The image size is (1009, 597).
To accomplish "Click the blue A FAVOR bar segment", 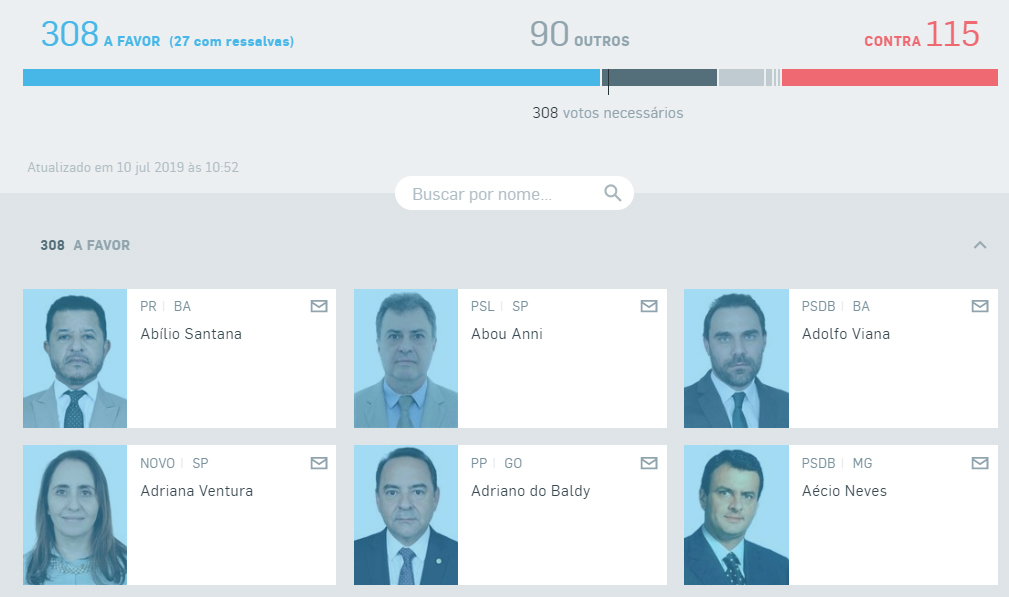I will 311,77.
